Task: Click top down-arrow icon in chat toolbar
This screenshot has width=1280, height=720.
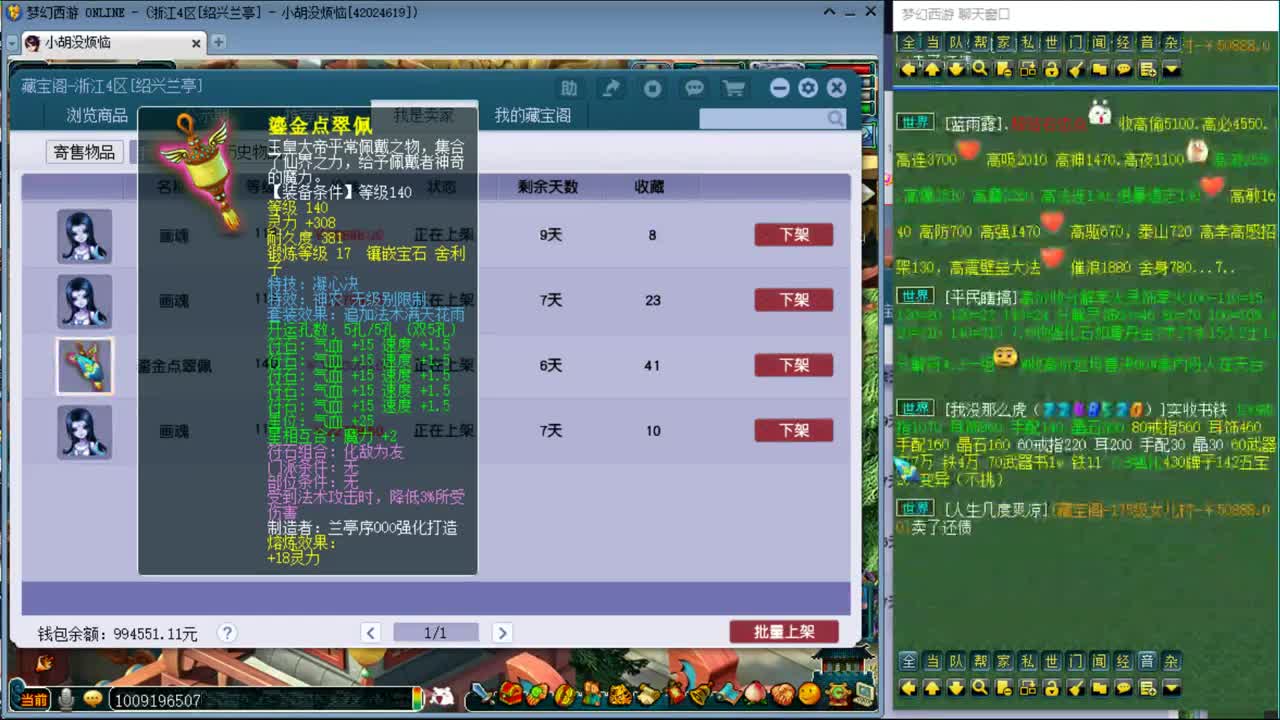Action: (x=956, y=69)
